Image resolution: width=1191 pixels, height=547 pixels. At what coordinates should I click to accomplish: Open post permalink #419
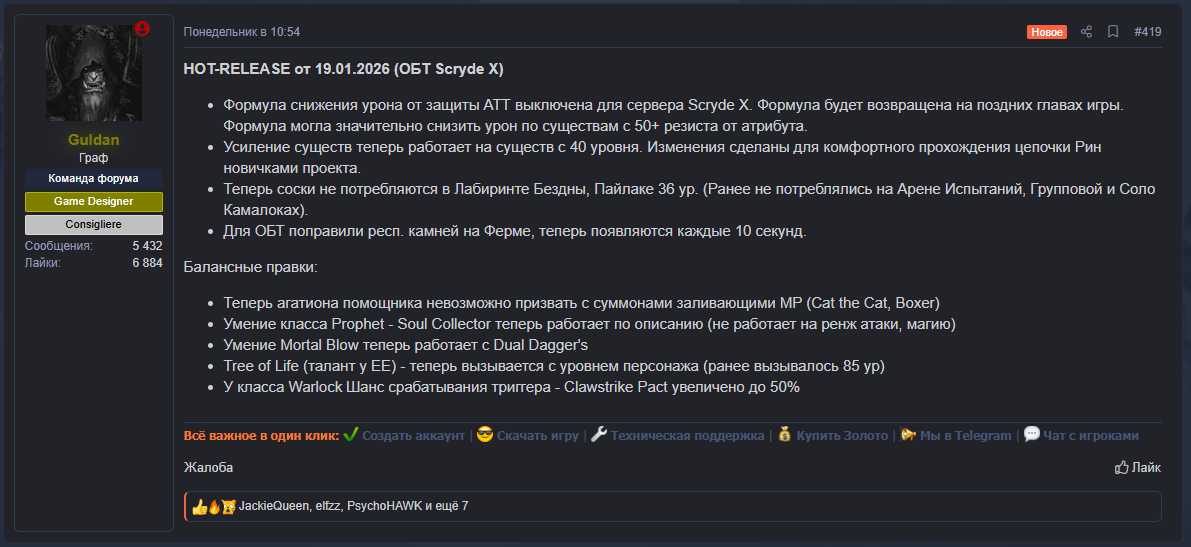pos(1147,32)
